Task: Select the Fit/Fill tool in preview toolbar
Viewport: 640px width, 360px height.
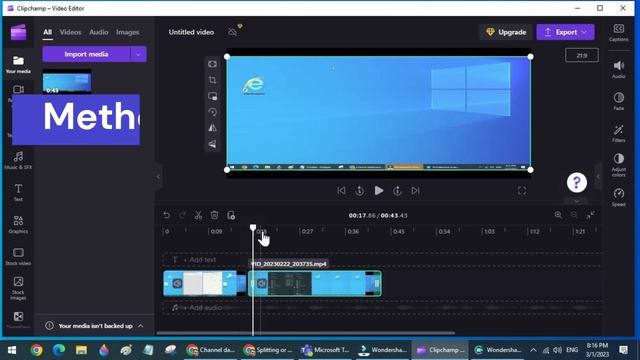Action: click(x=212, y=64)
